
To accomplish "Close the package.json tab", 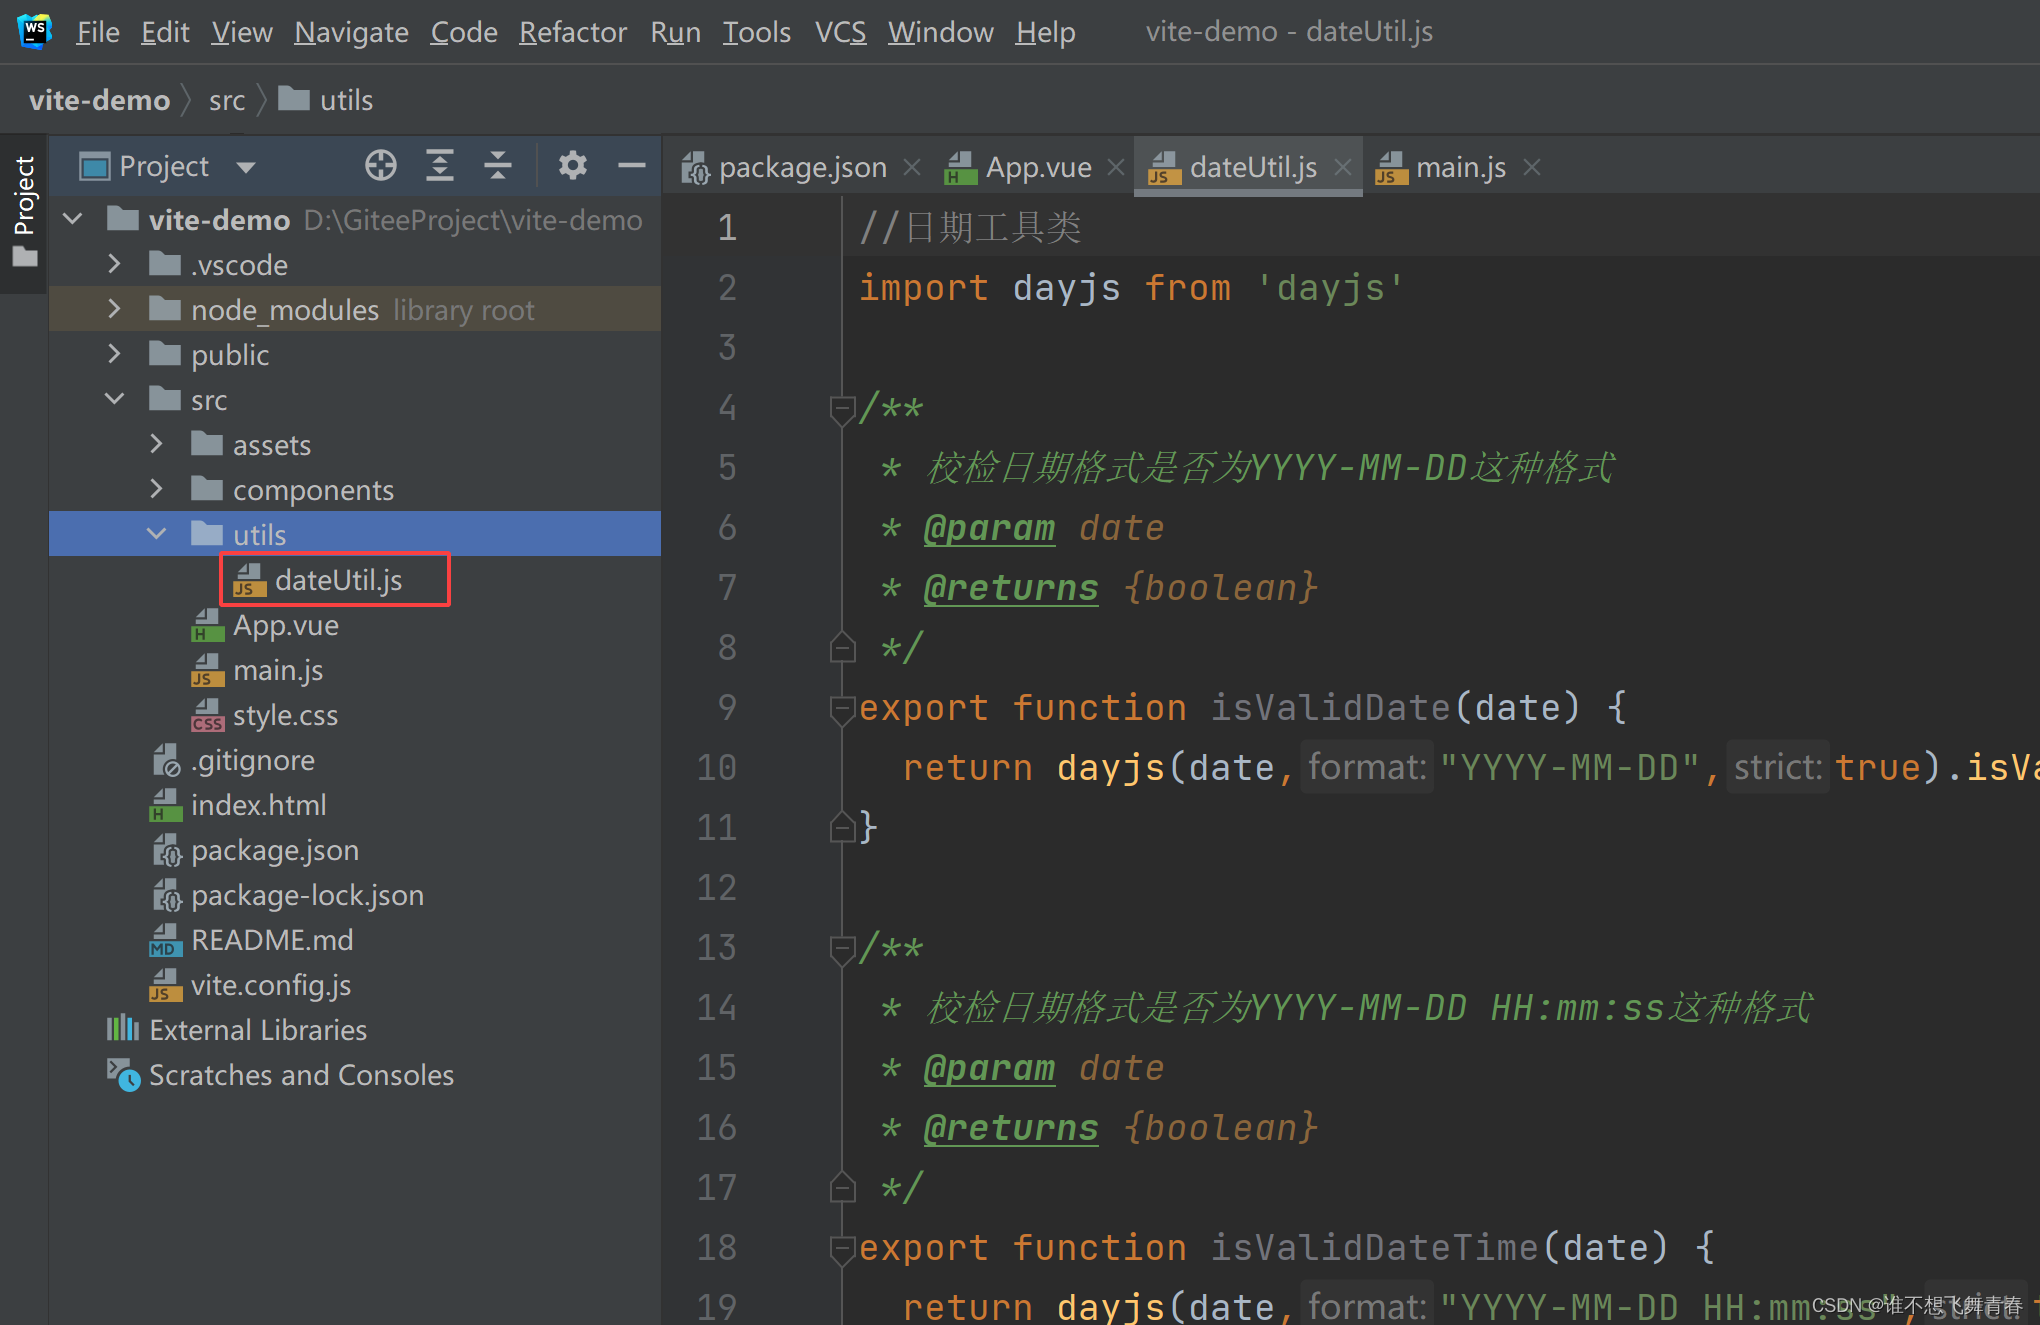I will pyautogui.click(x=912, y=167).
